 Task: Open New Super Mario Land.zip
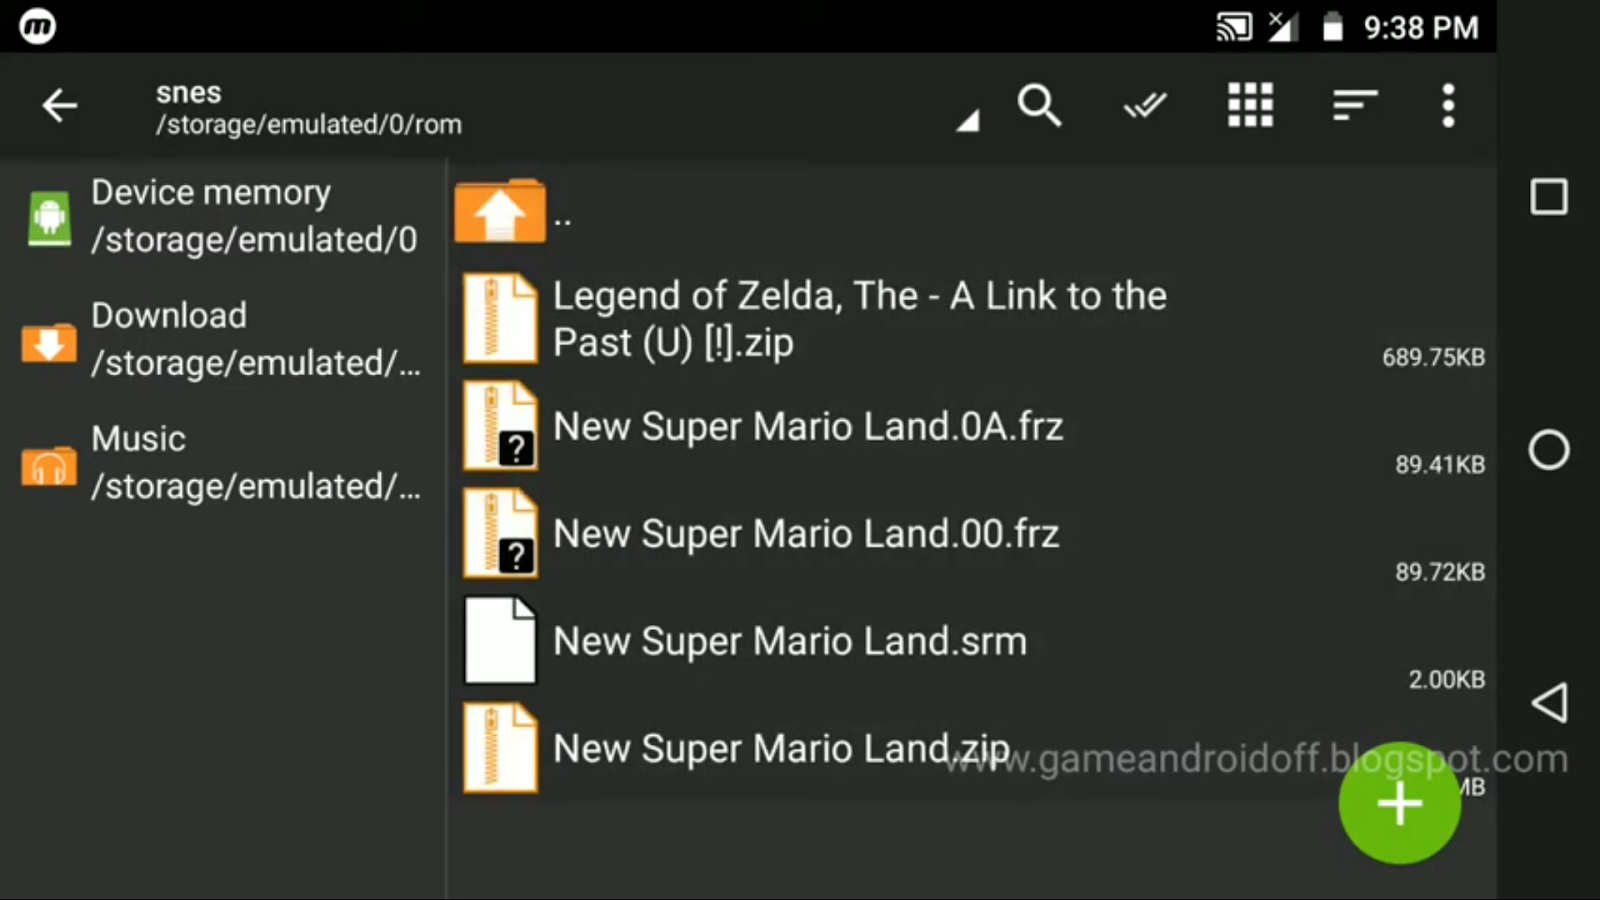pos(972,749)
